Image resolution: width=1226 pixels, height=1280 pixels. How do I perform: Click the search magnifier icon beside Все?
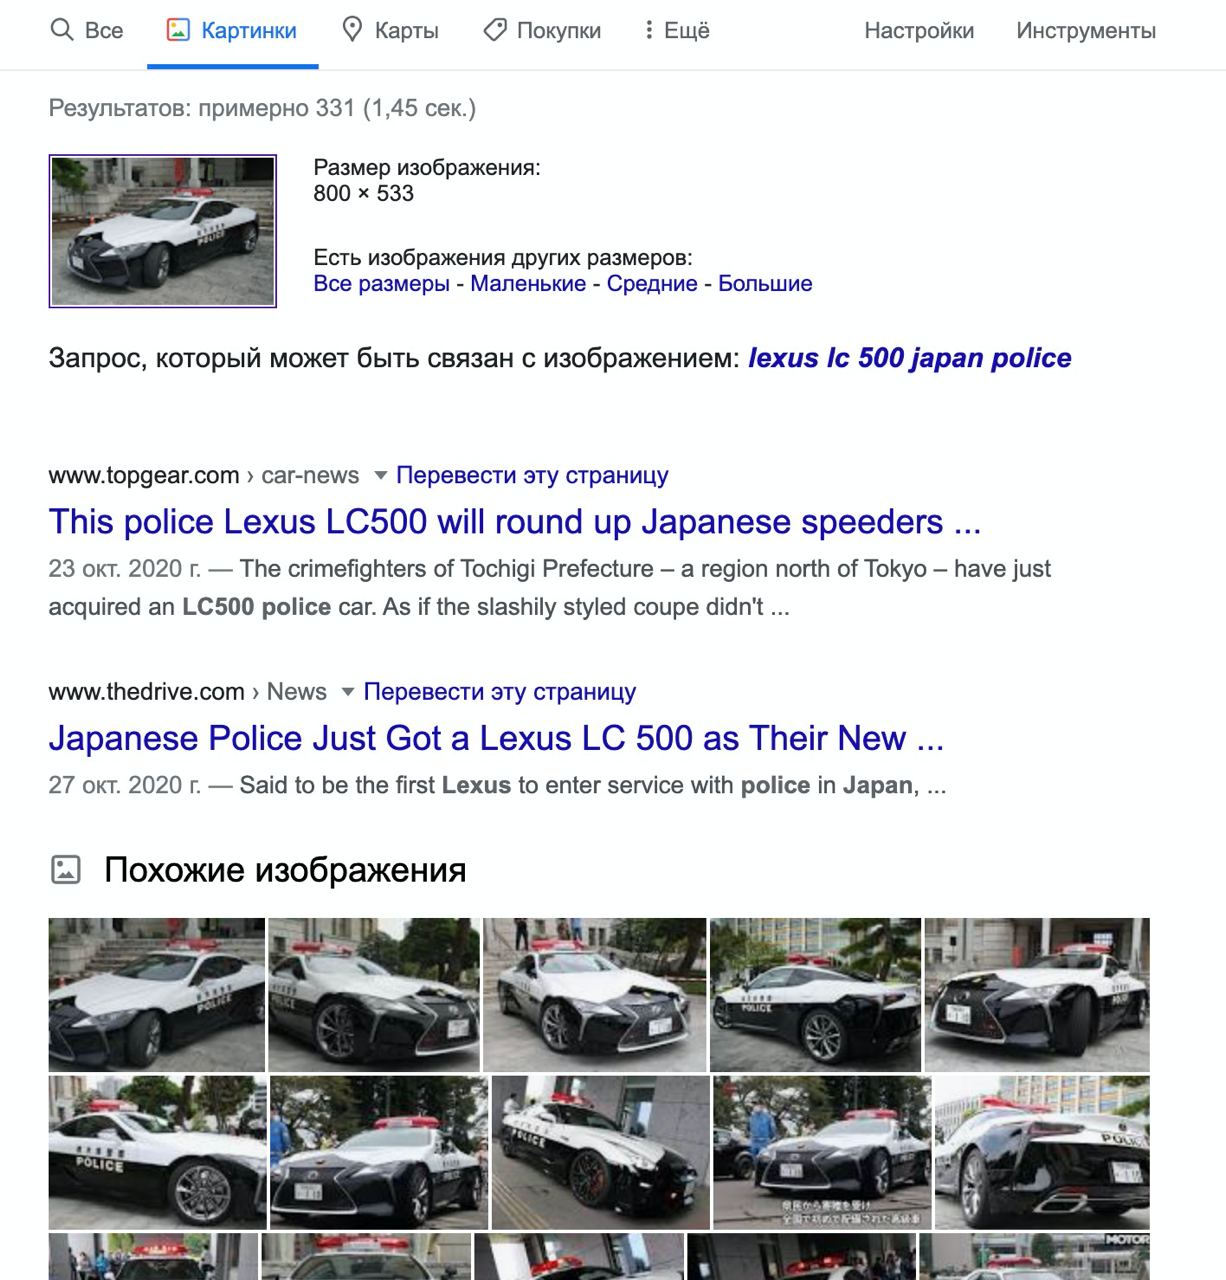pos(62,30)
